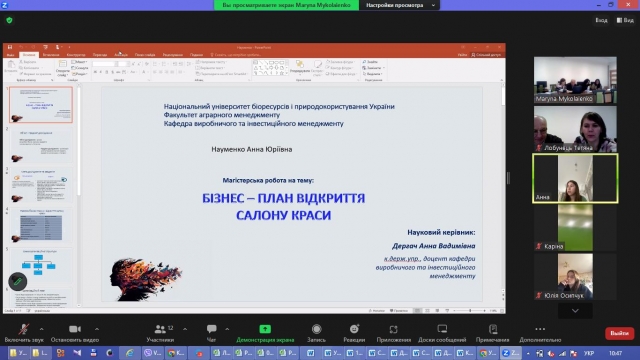Click the View layout button
This screenshot has width=640, height=360.
(625, 20)
